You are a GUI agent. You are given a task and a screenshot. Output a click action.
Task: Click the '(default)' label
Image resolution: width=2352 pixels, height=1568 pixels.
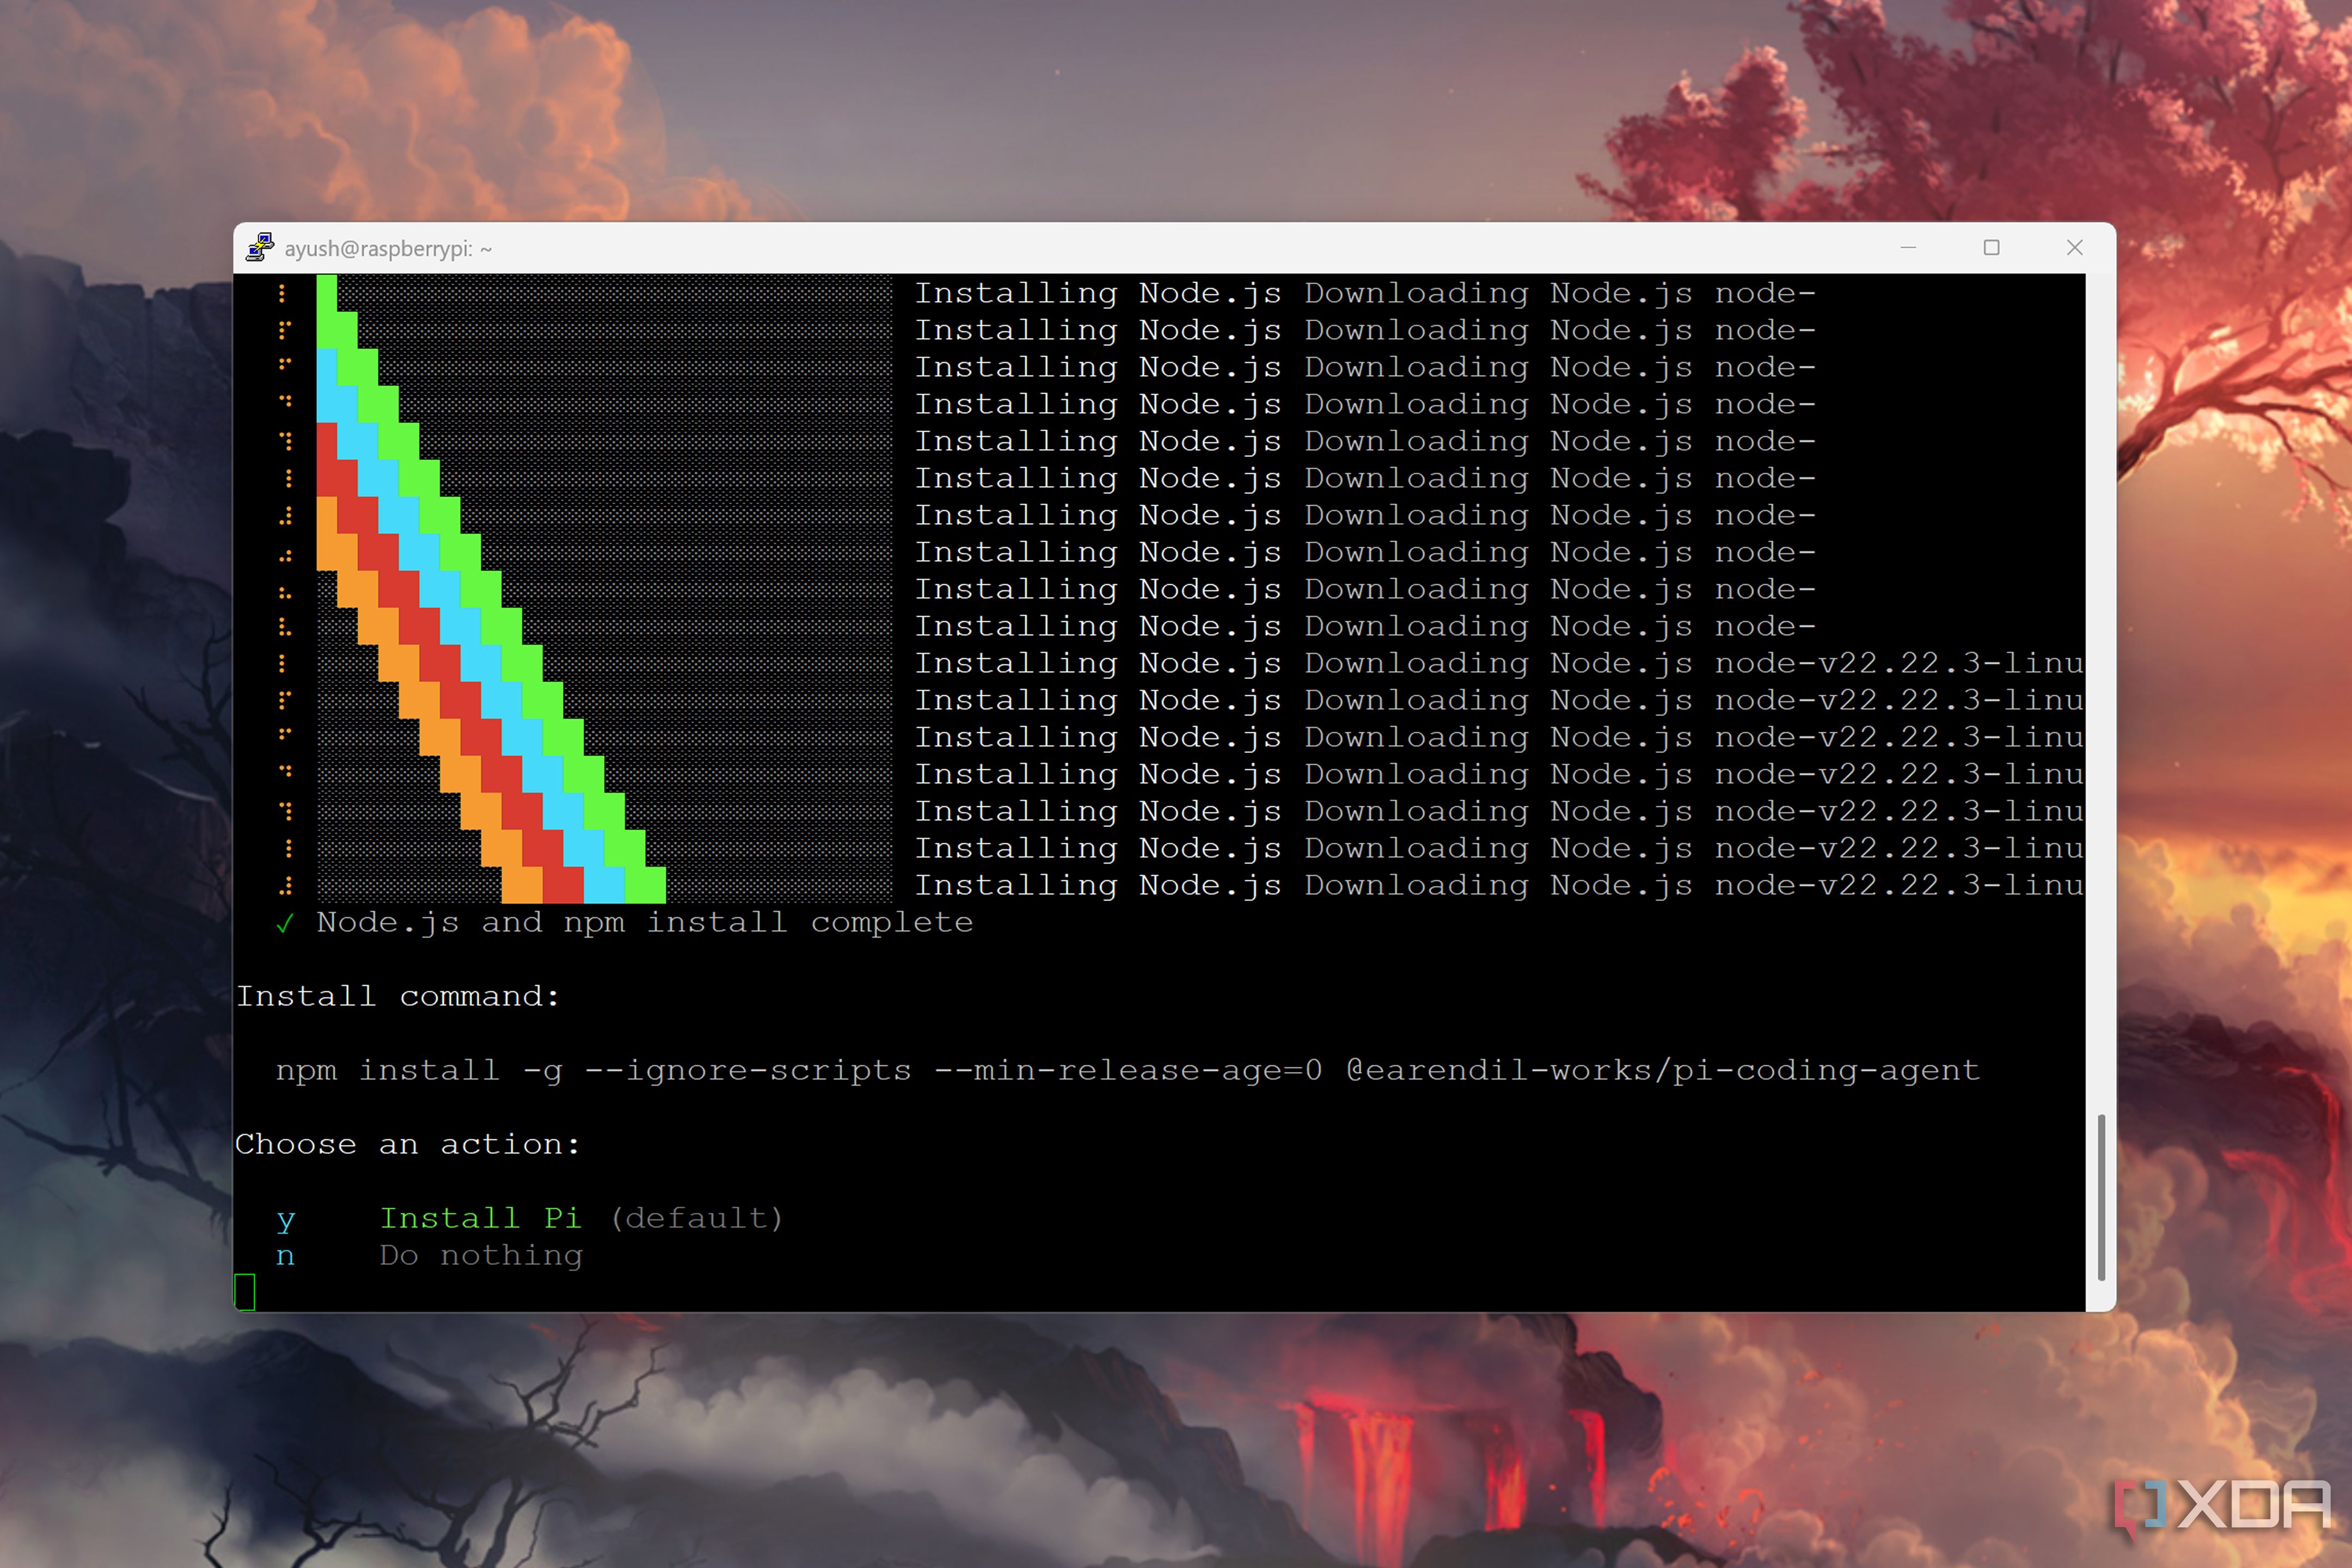coord(697,1218)
